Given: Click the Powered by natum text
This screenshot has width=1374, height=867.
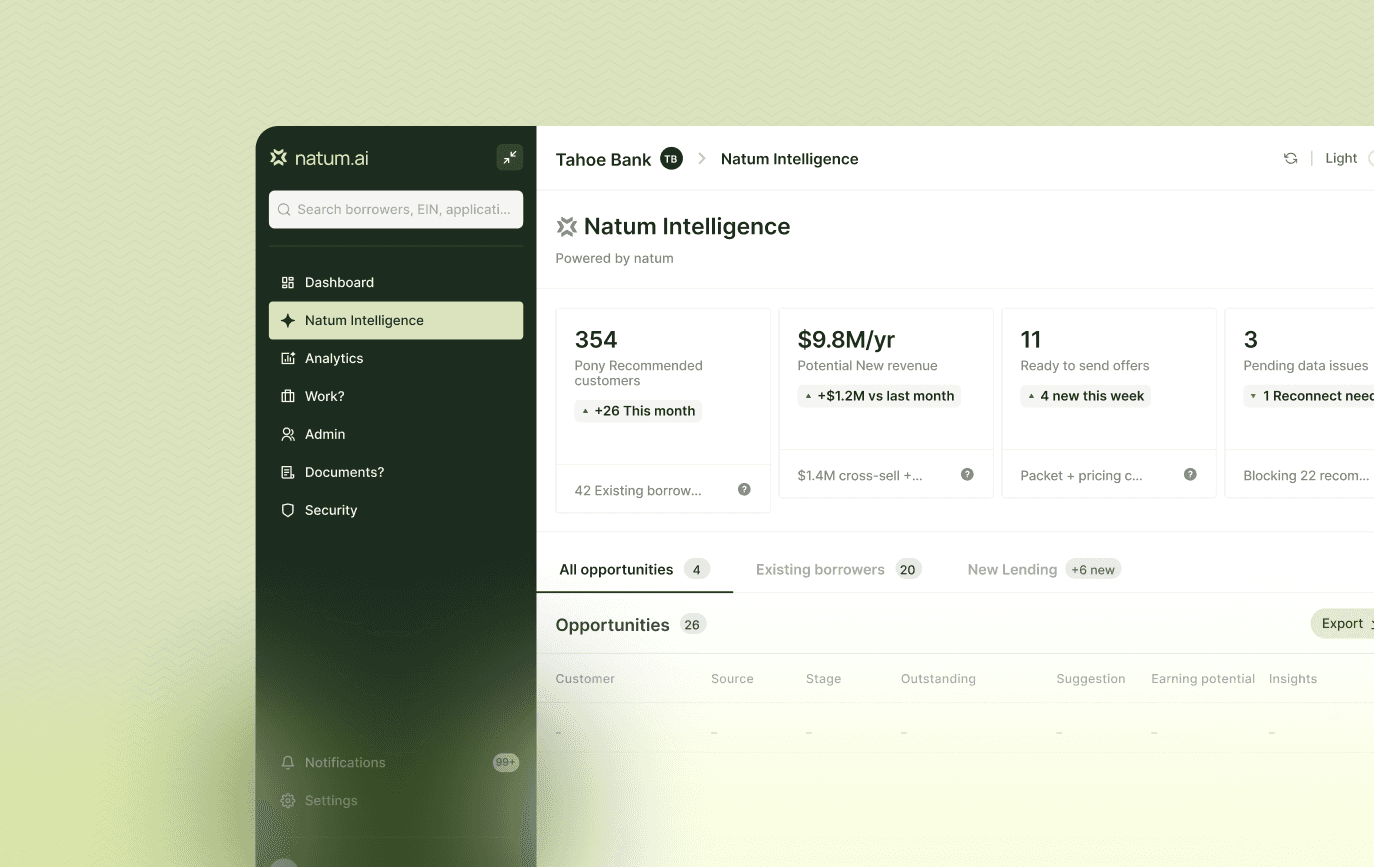Looking at the screenshot, I should point(614,259).
